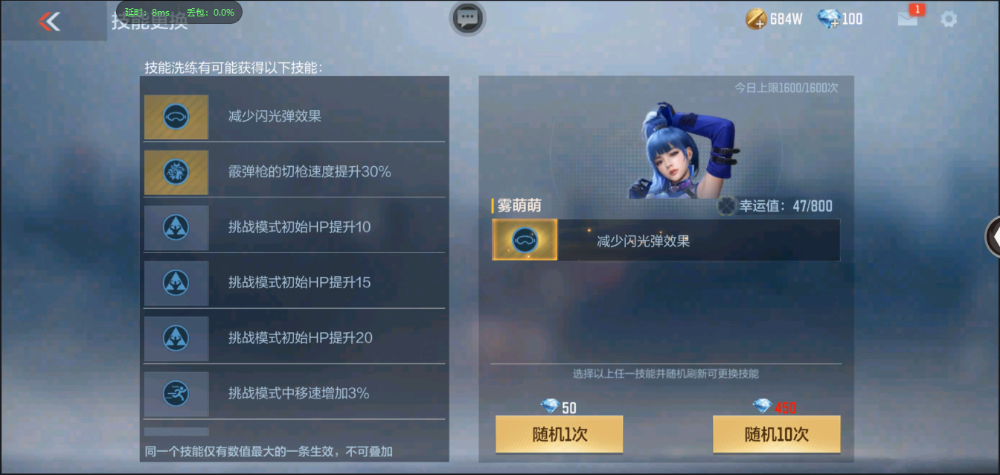Select the running icon for 挑战模式中移速增加3%

point(176,394)
